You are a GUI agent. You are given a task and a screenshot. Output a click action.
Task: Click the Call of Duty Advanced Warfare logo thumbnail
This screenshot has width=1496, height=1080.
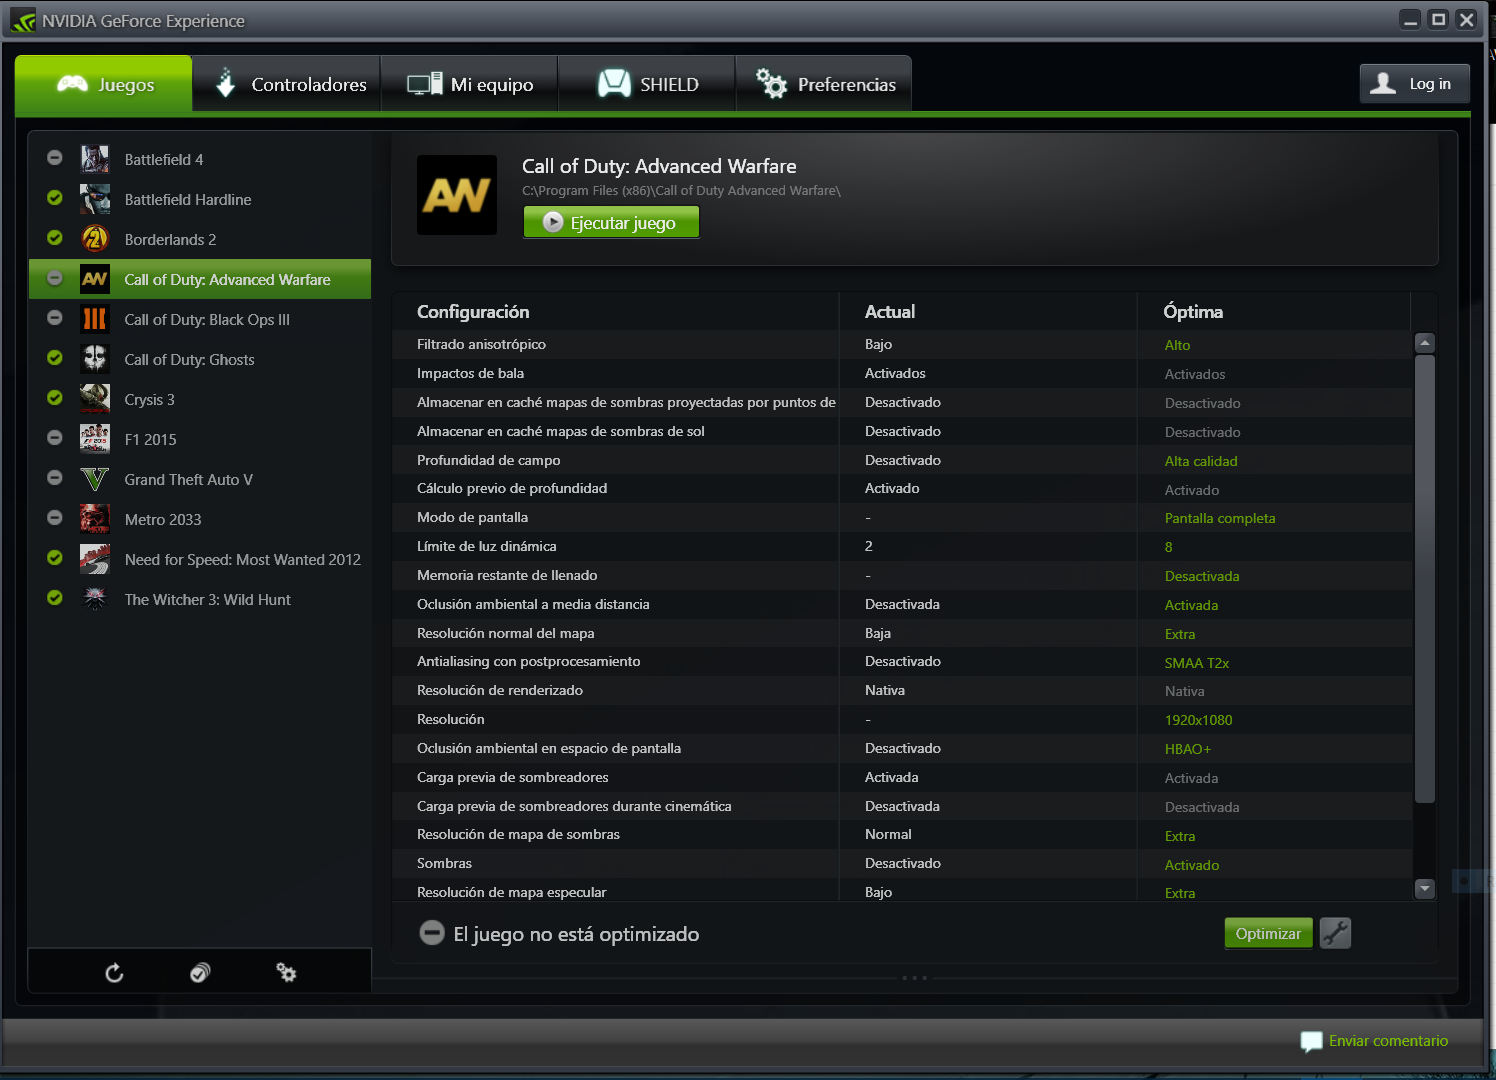(457, 195)
